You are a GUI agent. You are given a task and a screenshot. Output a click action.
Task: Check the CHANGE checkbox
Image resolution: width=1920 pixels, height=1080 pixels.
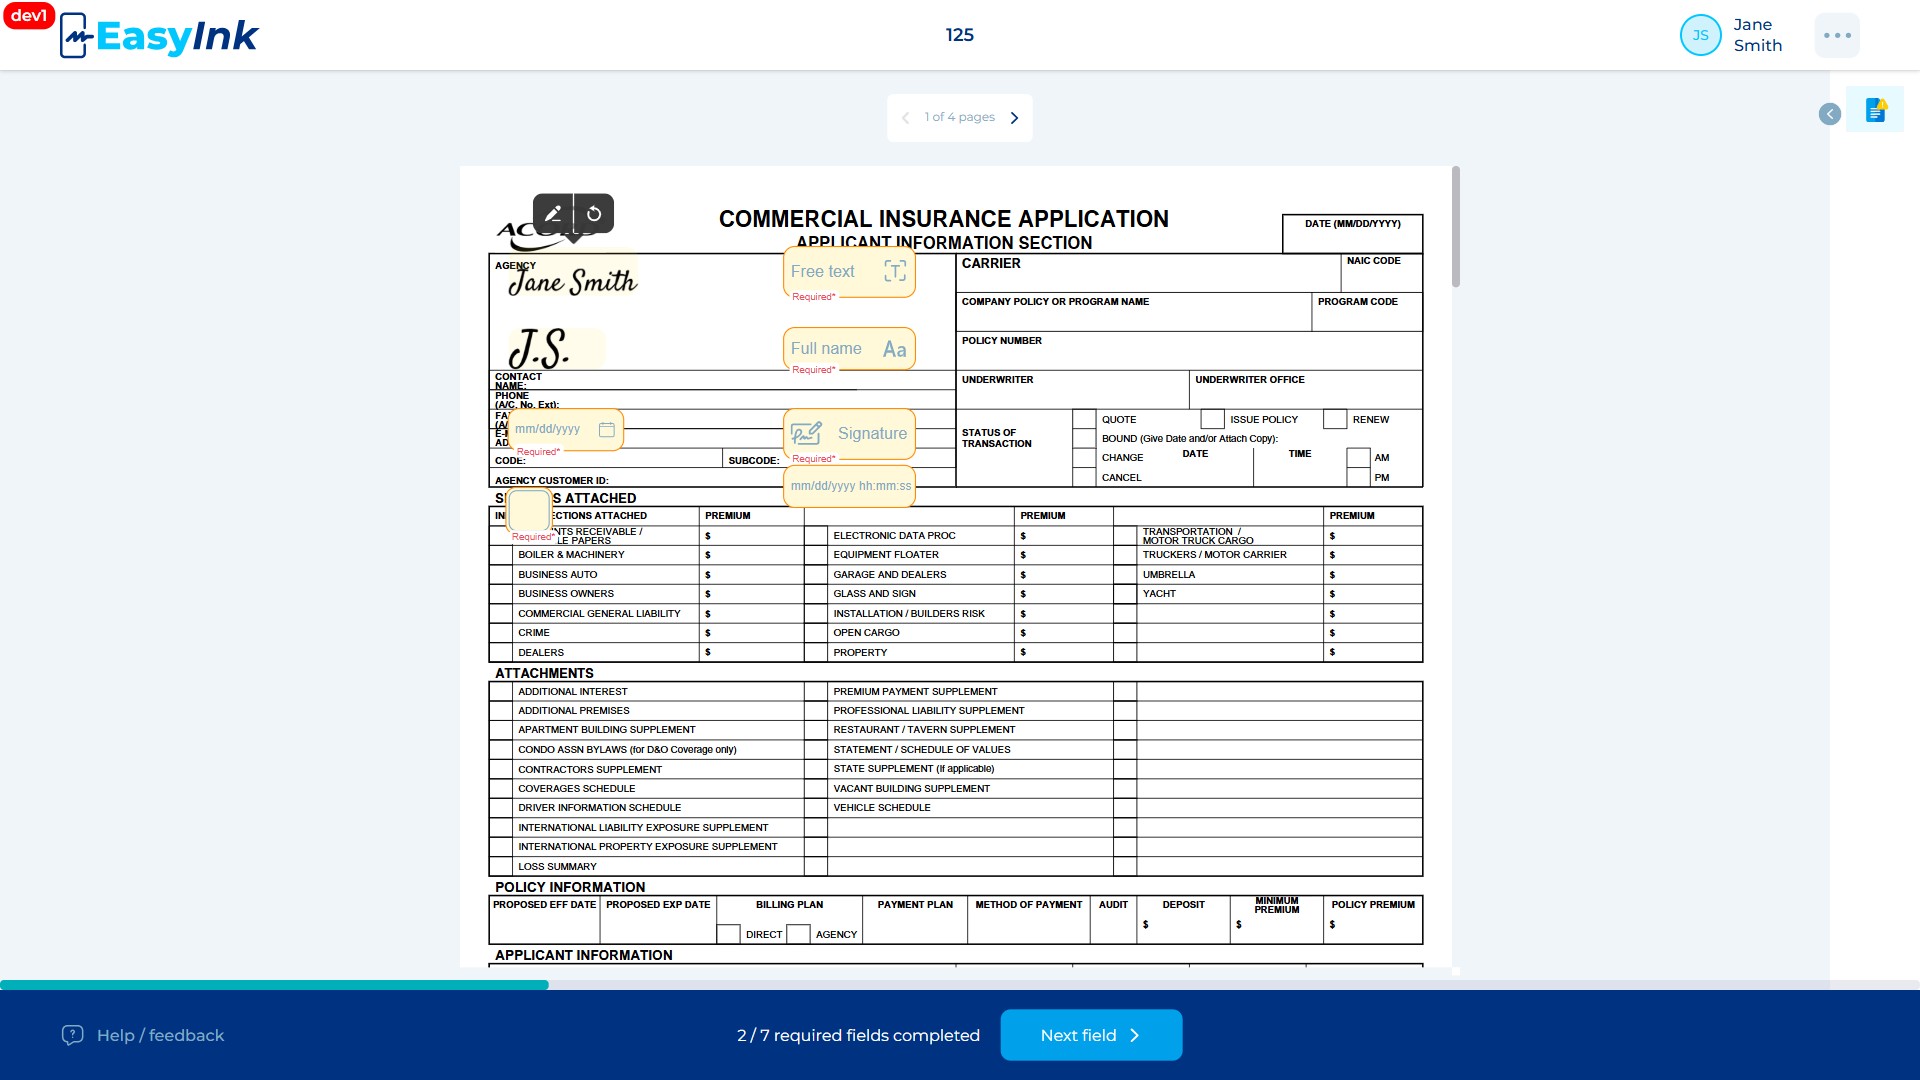click(1084, 458)
